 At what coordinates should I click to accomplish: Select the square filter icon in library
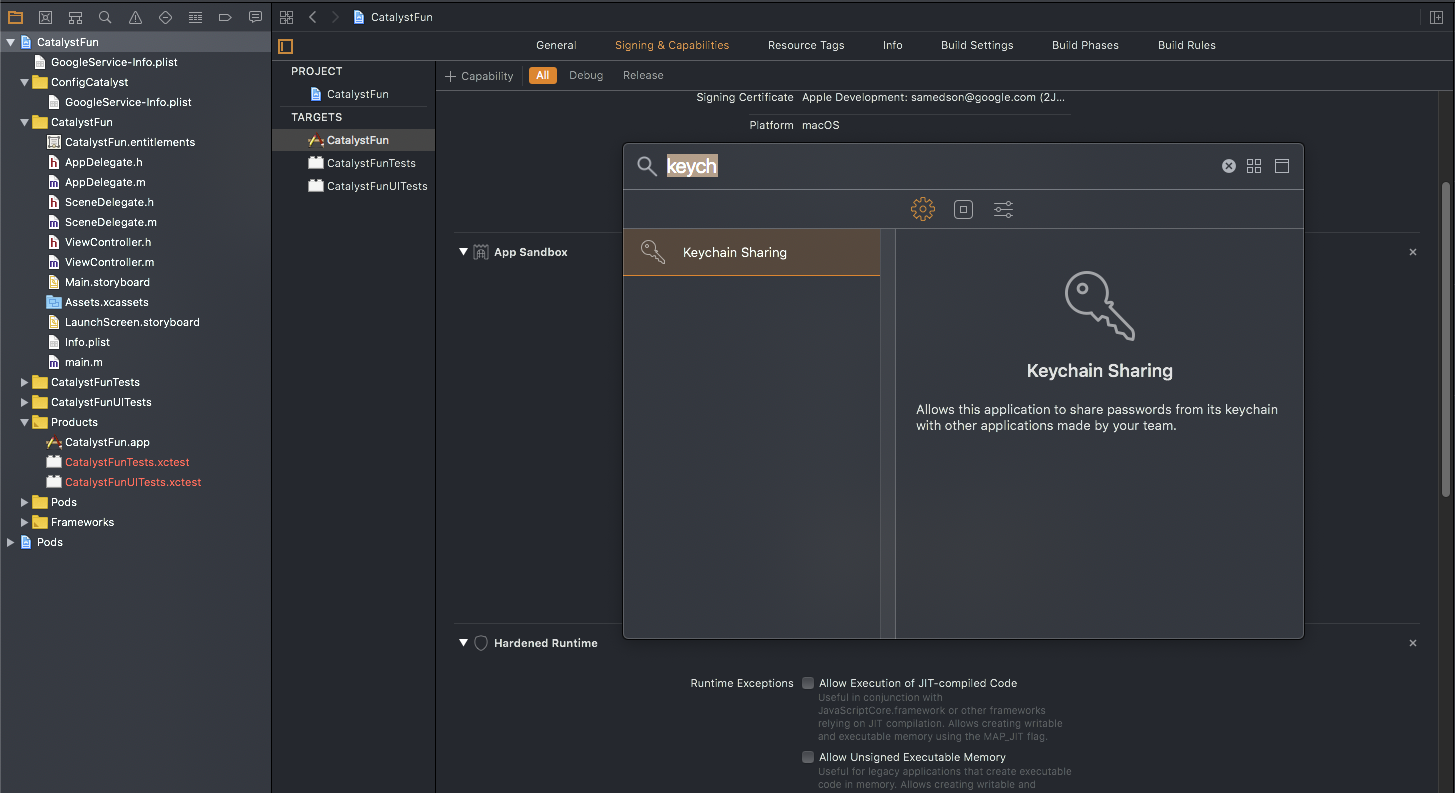(x=963, y=209)
